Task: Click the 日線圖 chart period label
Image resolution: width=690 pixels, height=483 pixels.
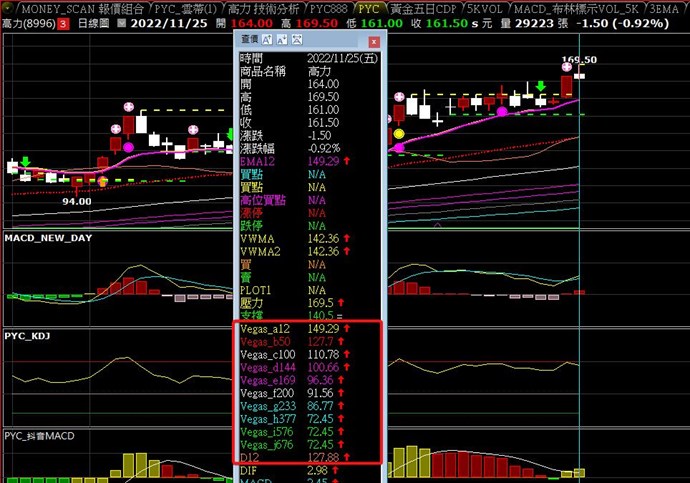Action: point(95,21)
